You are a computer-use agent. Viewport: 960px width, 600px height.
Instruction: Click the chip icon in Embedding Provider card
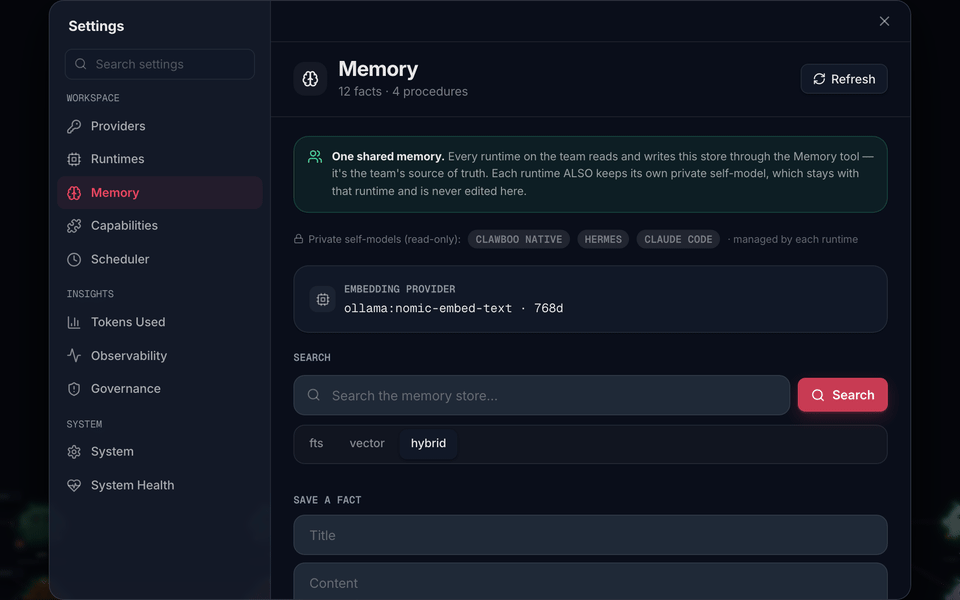[323, 299]
